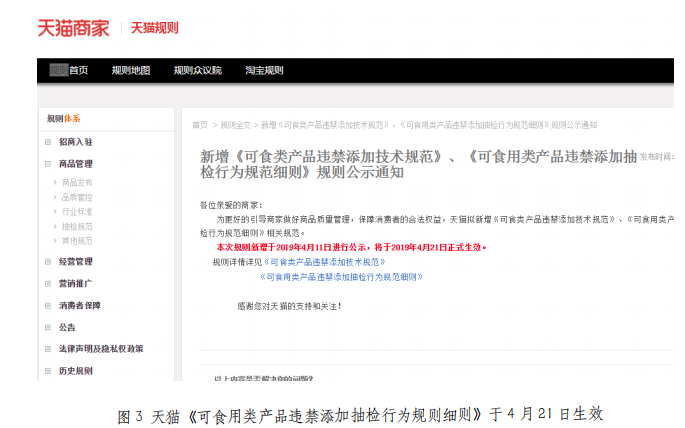Click the article title heading
Image resolution: width=685 pixels, height=428 pixels.
click(419, 164)
